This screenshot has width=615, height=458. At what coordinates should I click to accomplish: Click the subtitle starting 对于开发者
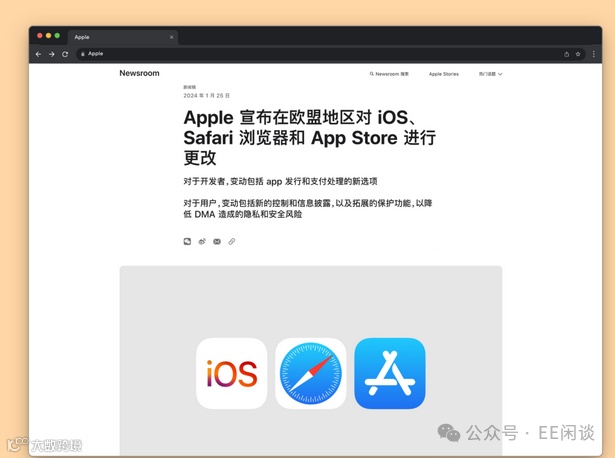pos(280,181)
